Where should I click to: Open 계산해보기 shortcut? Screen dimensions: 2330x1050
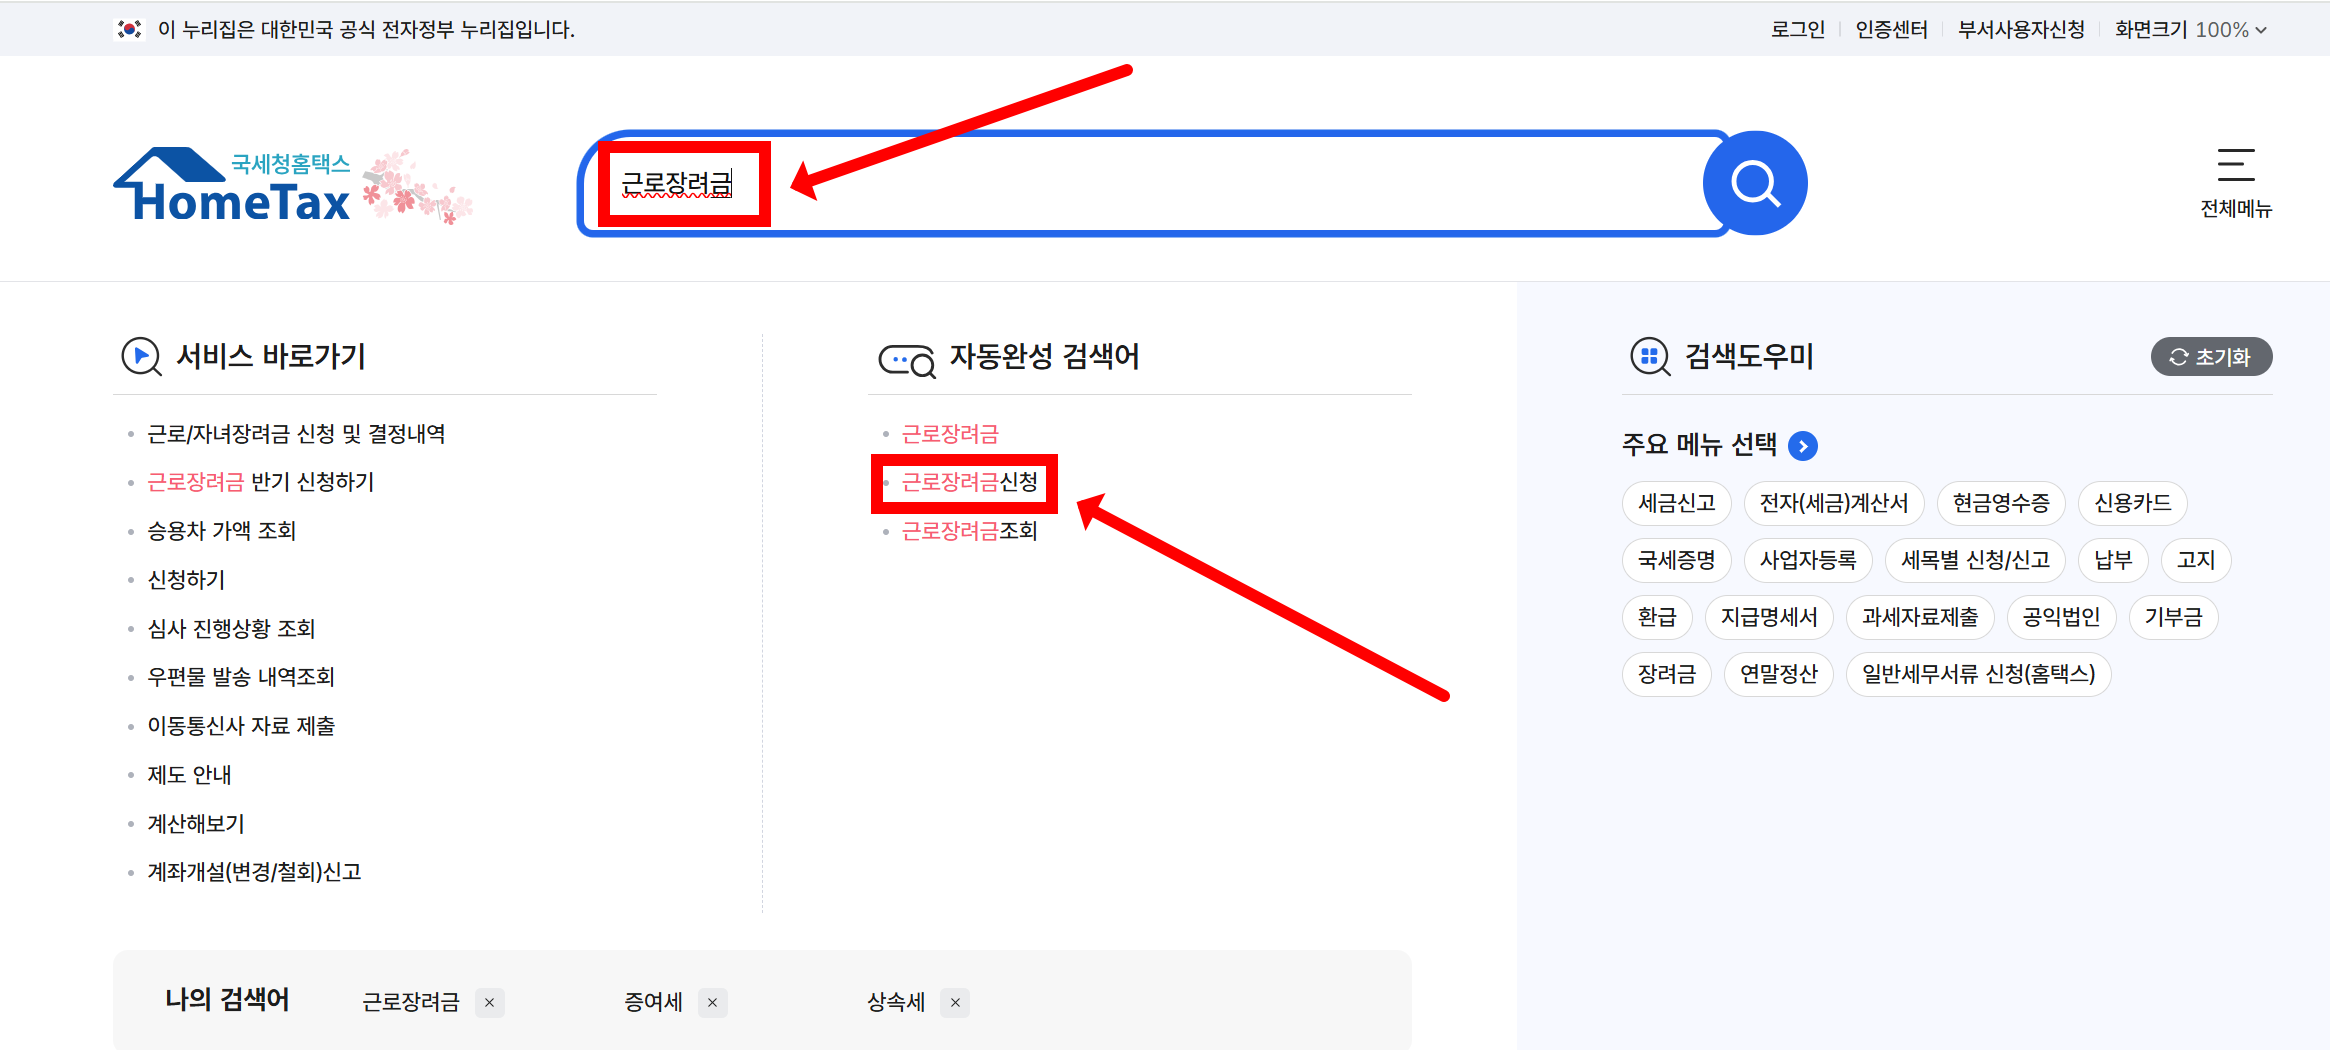tap(196, 824)
